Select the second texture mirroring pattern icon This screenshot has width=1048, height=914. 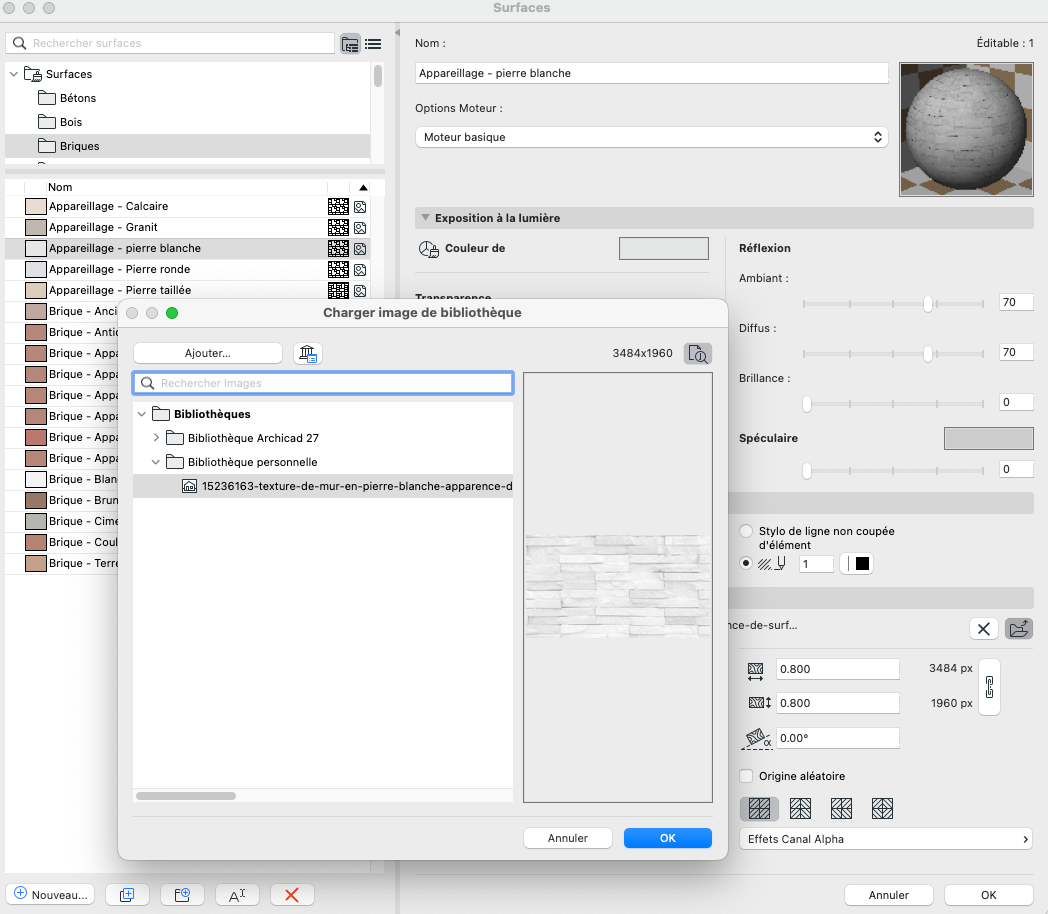(801, 808)
